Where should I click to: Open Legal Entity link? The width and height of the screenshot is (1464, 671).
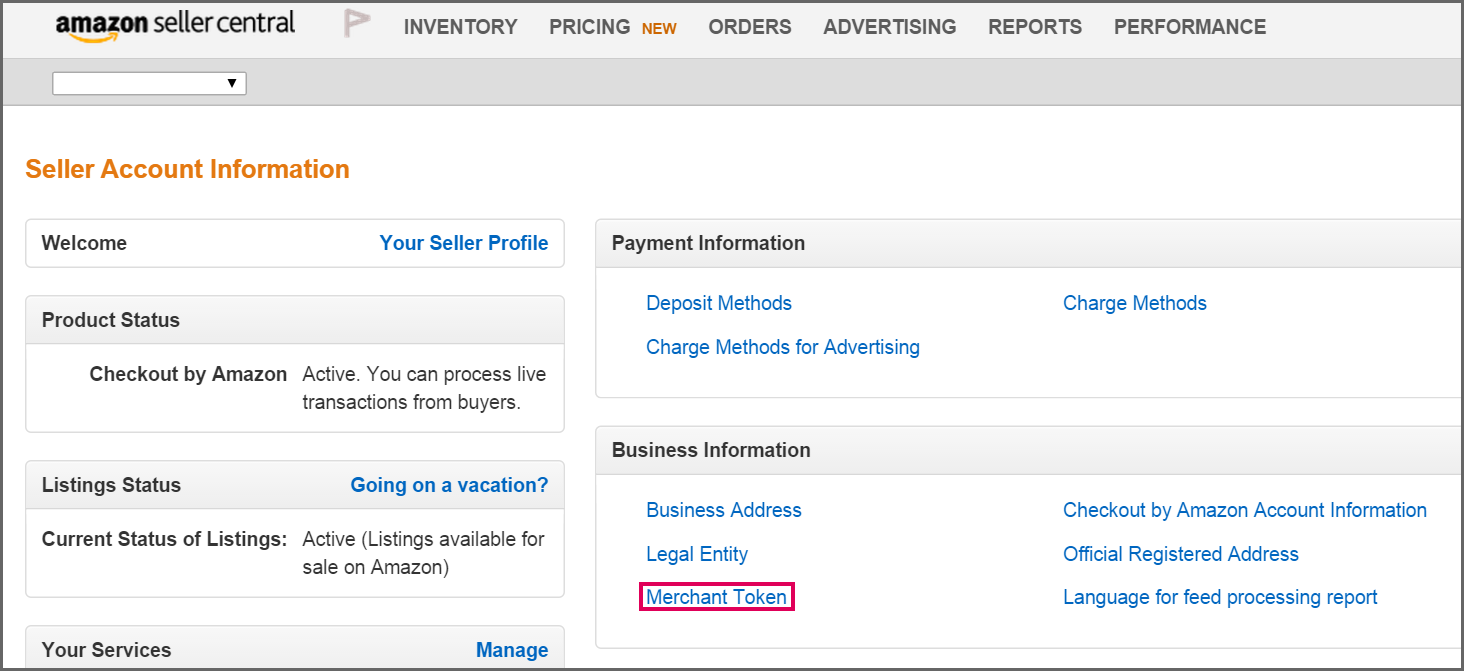(x=697, y=554)
